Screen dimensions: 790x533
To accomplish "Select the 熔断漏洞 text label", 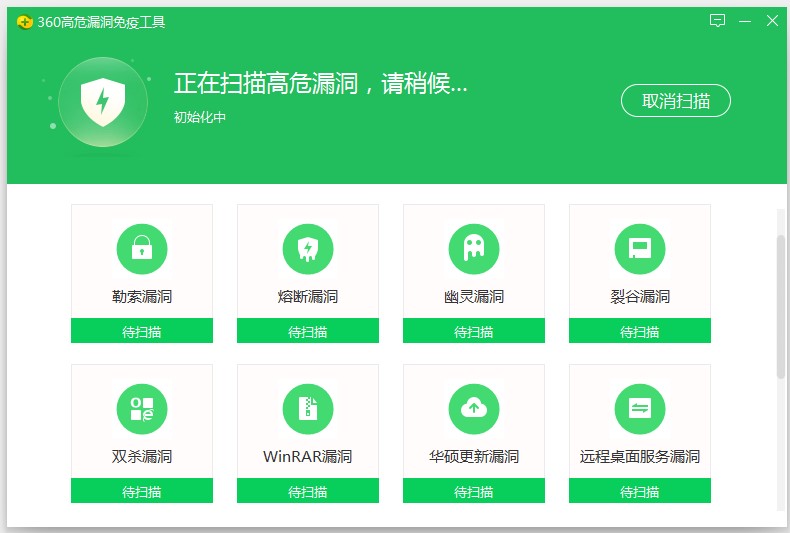I will tap(307, 297).
